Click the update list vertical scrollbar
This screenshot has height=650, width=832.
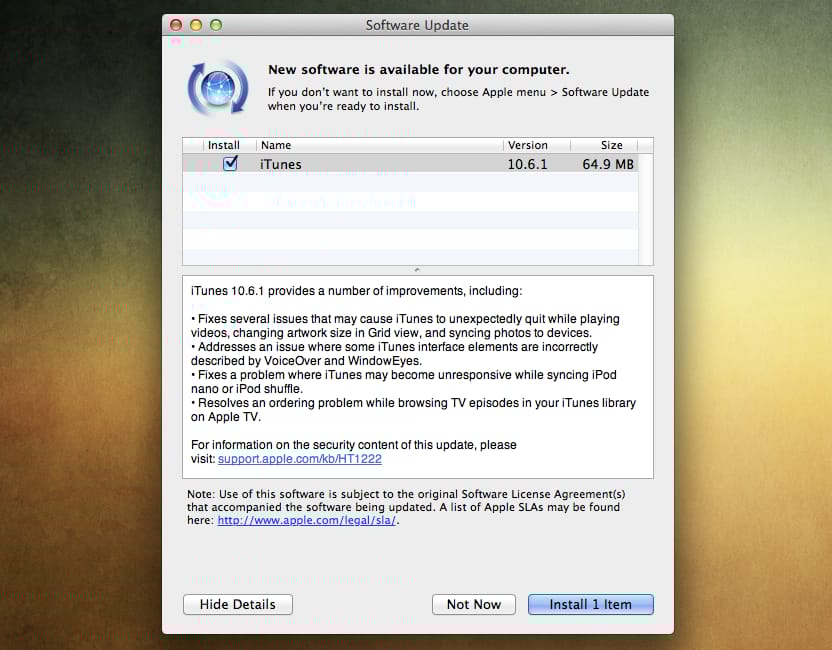(645, 209)
